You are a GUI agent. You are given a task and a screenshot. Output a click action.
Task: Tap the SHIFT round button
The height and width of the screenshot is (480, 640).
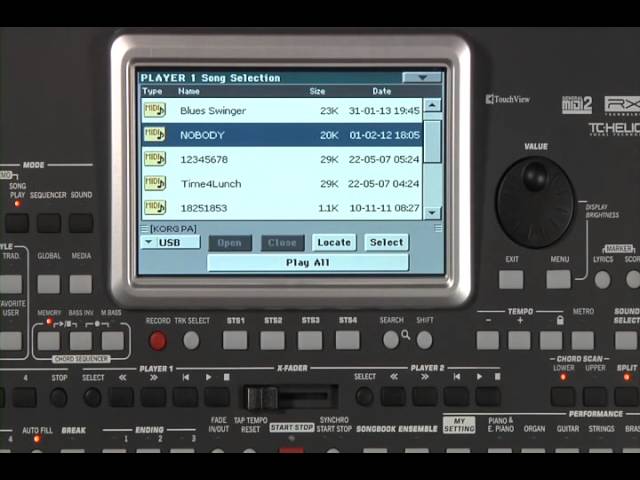click(x=424, y=340)
